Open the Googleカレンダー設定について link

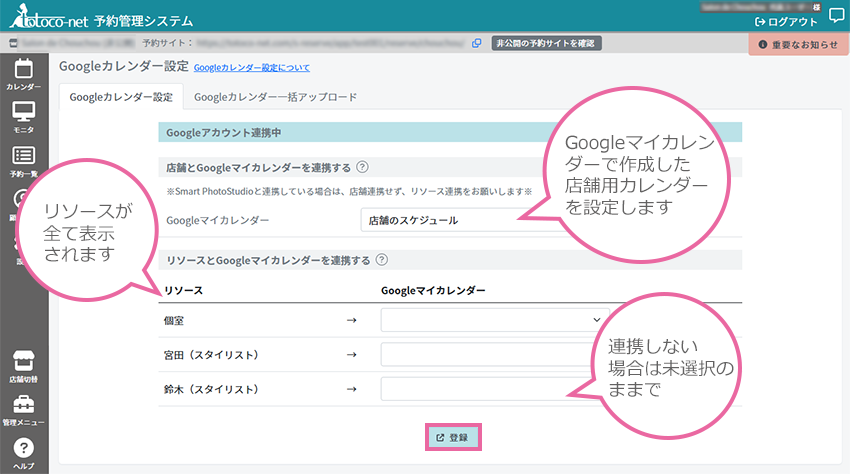pos(251,68)
